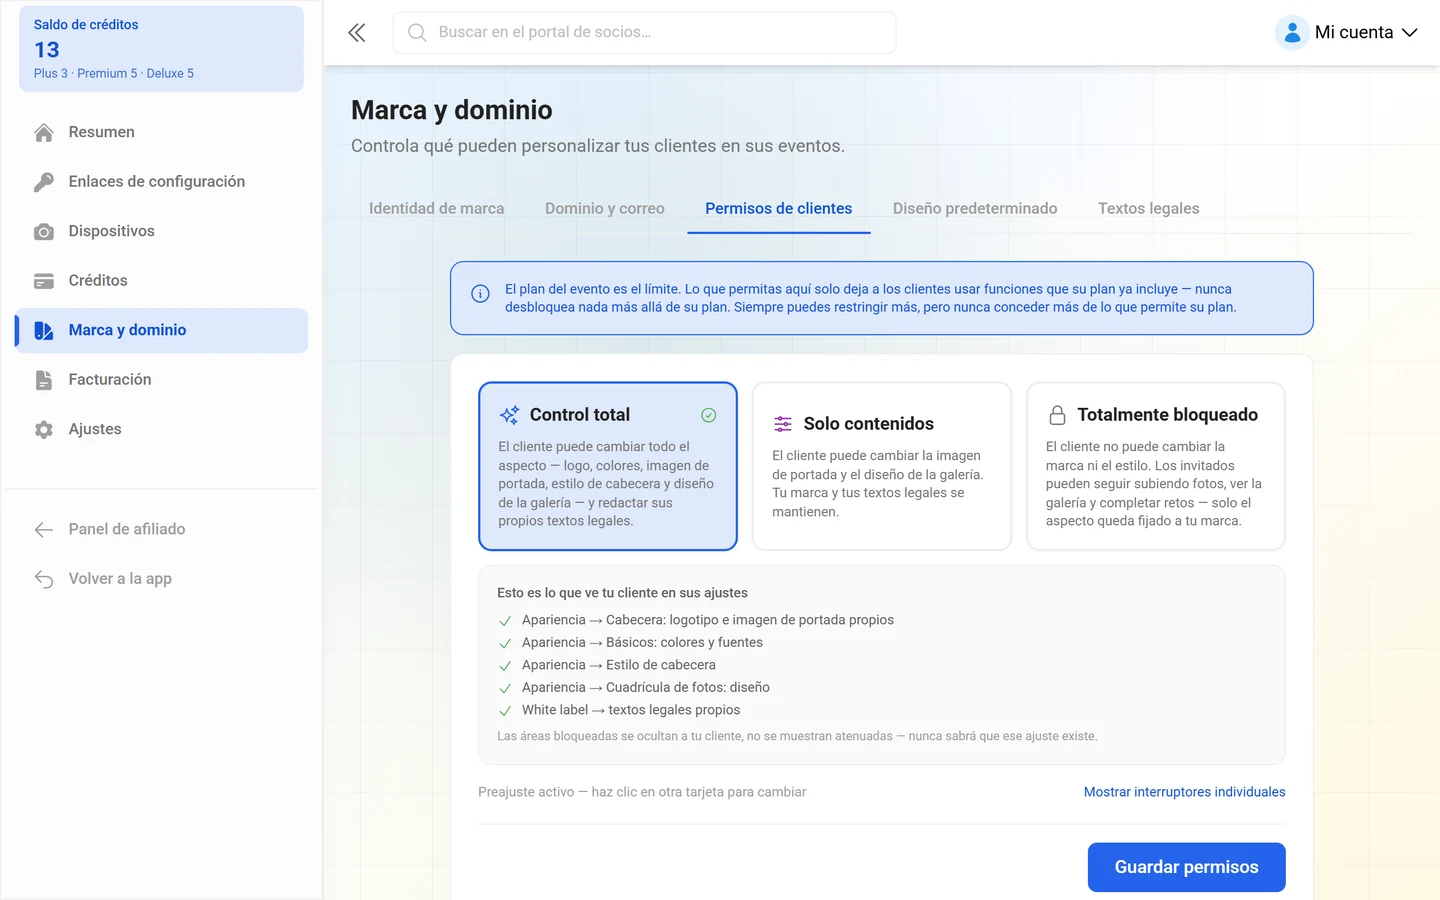1440x900 pixels.
Task: Select the Control total preset card
Action: (x=608, y=466)
